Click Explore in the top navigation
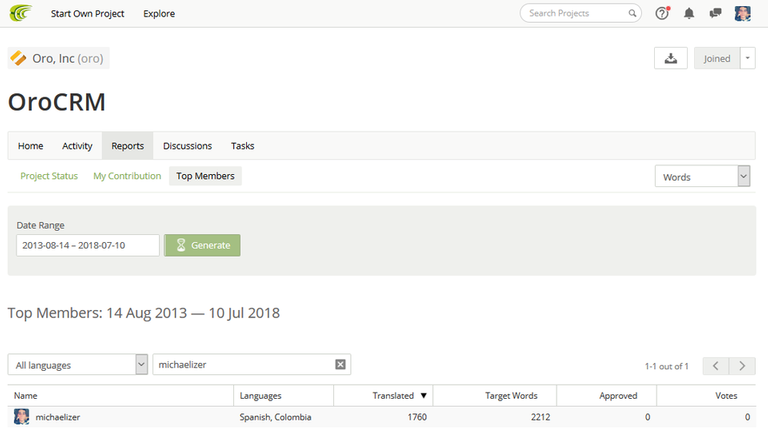768x438 pixels. 159,13
